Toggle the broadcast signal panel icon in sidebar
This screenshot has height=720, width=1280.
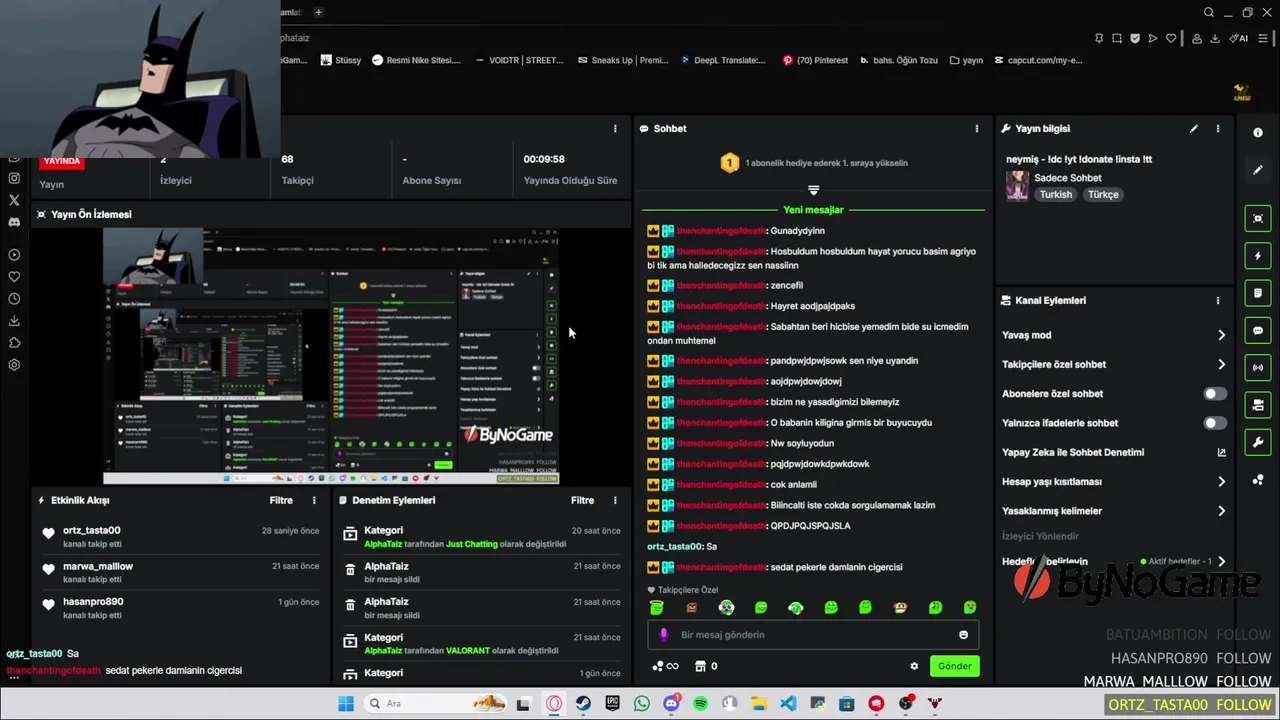pos(1258,368)
